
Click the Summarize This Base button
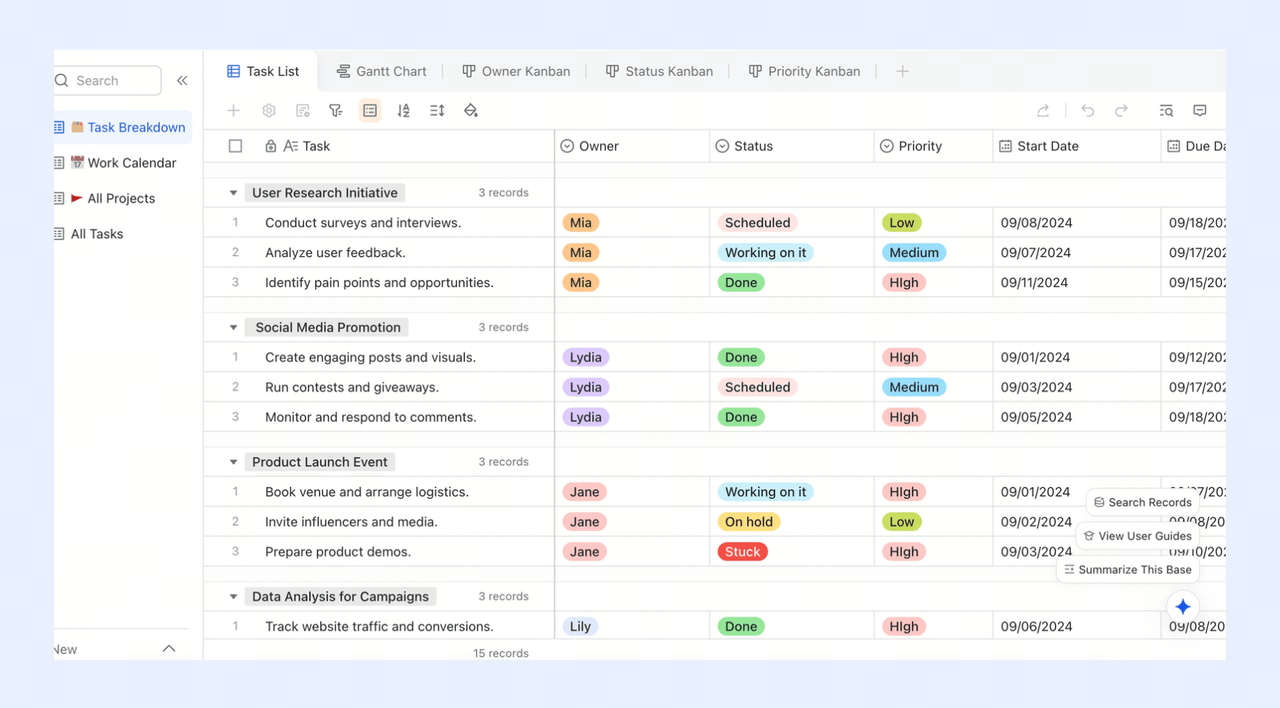(1127, 570)
